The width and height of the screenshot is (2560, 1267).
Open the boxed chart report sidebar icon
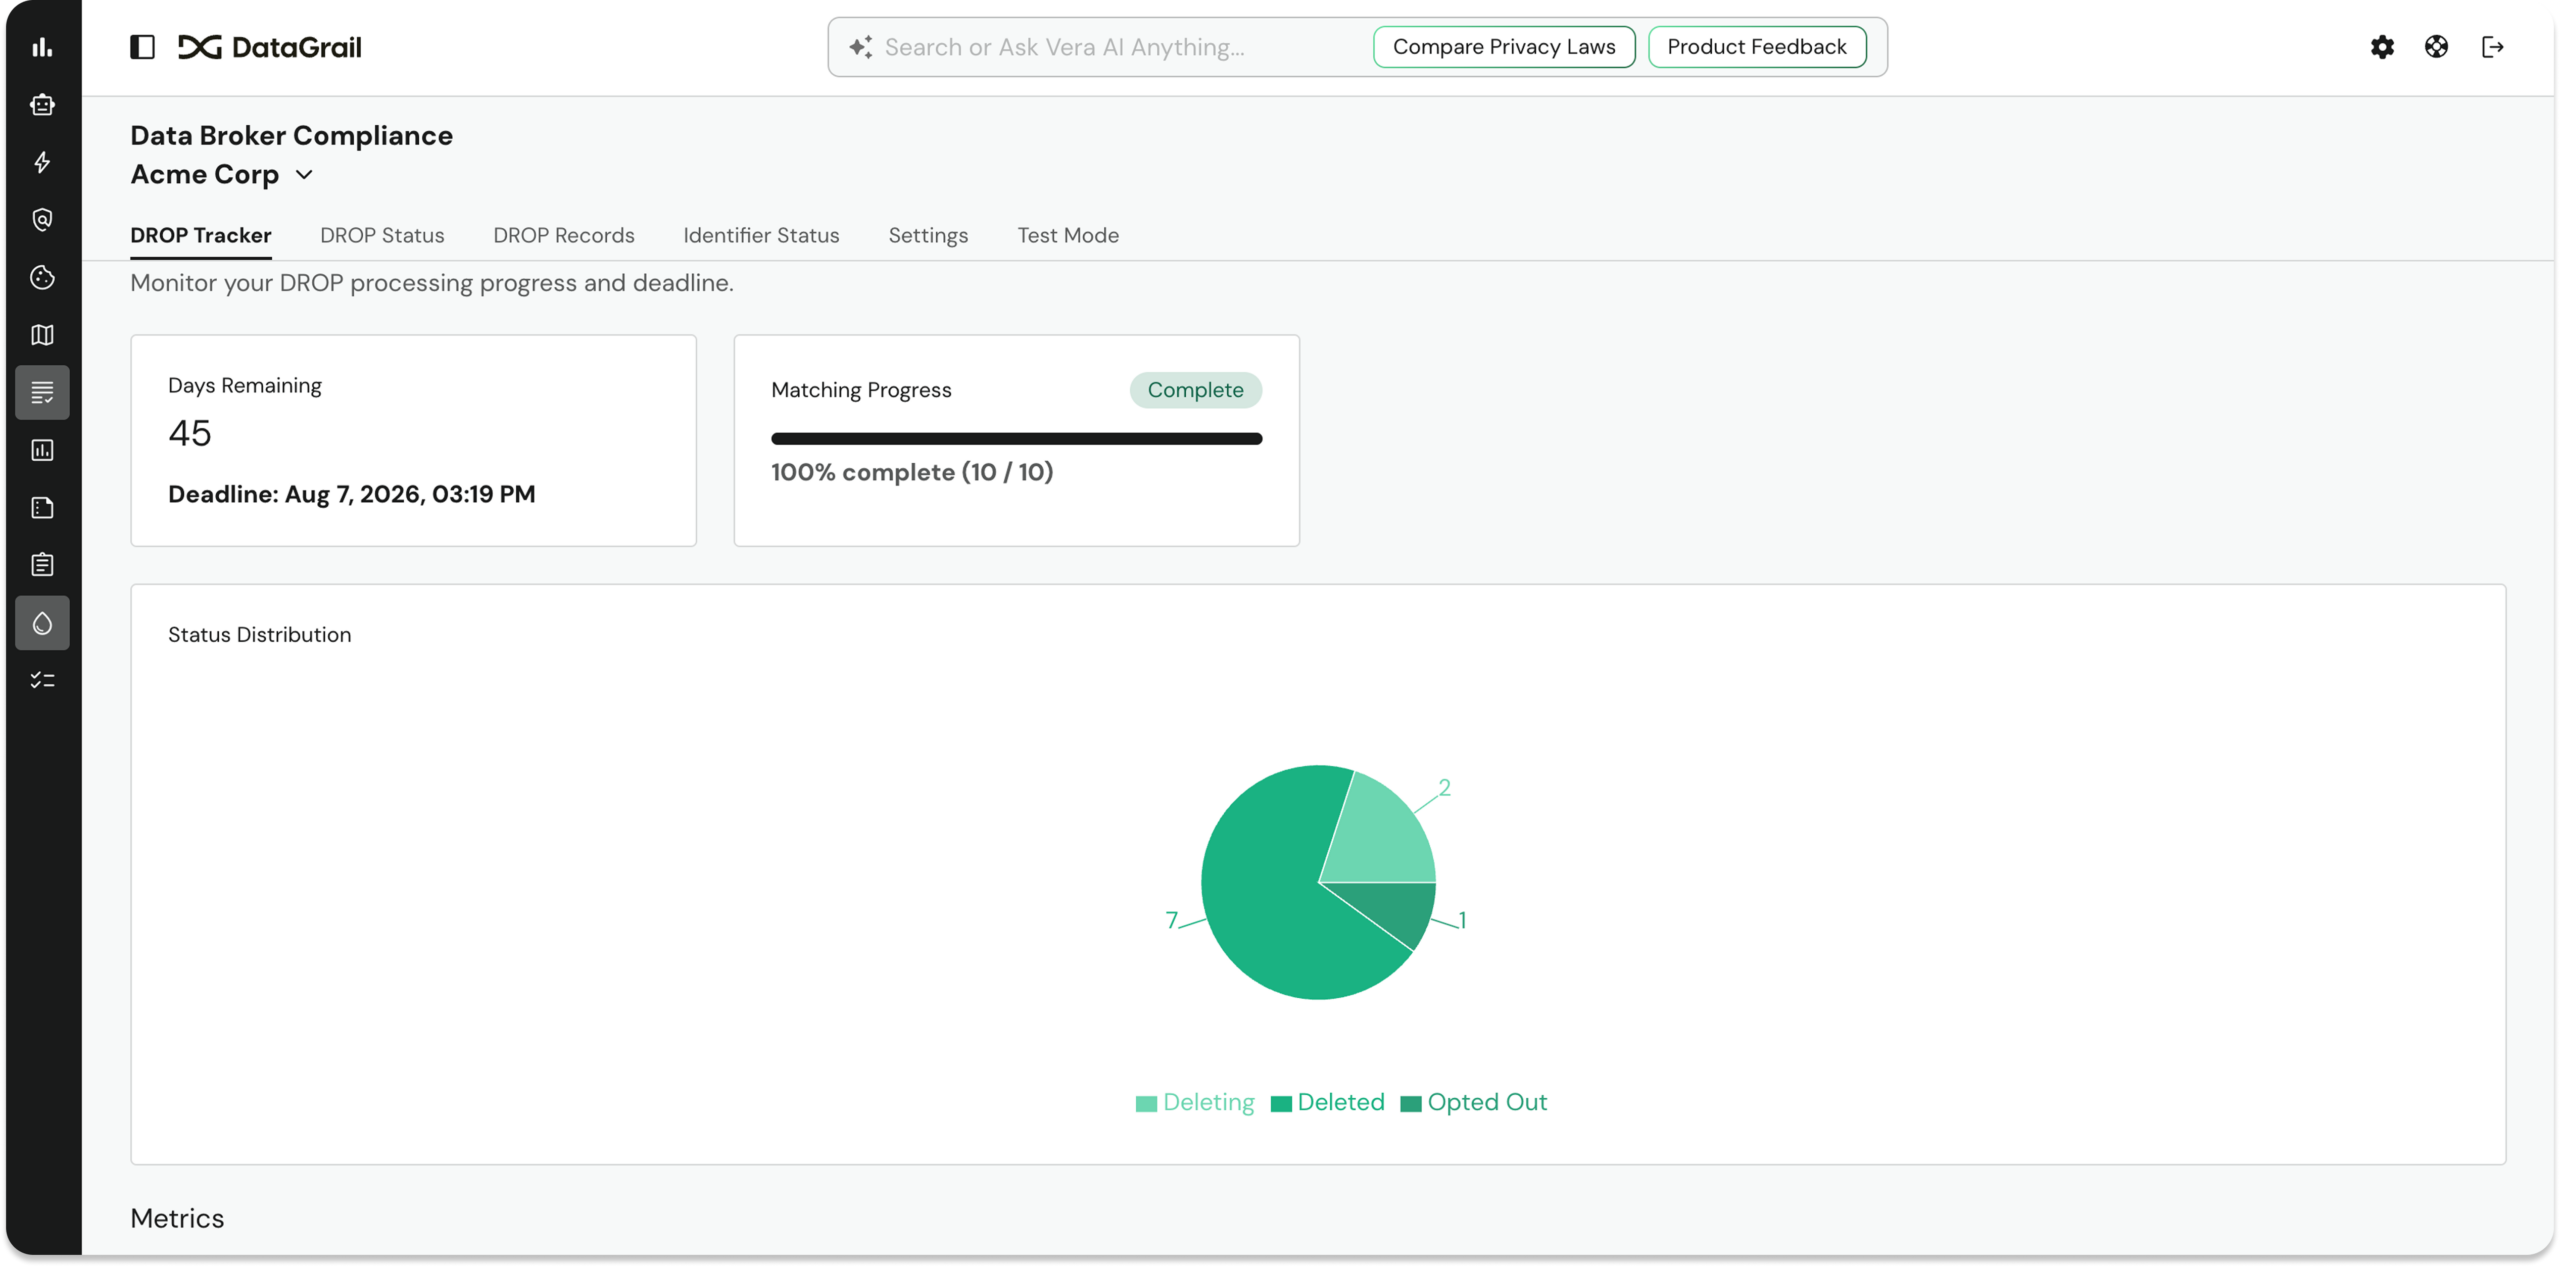pos(42,450)
